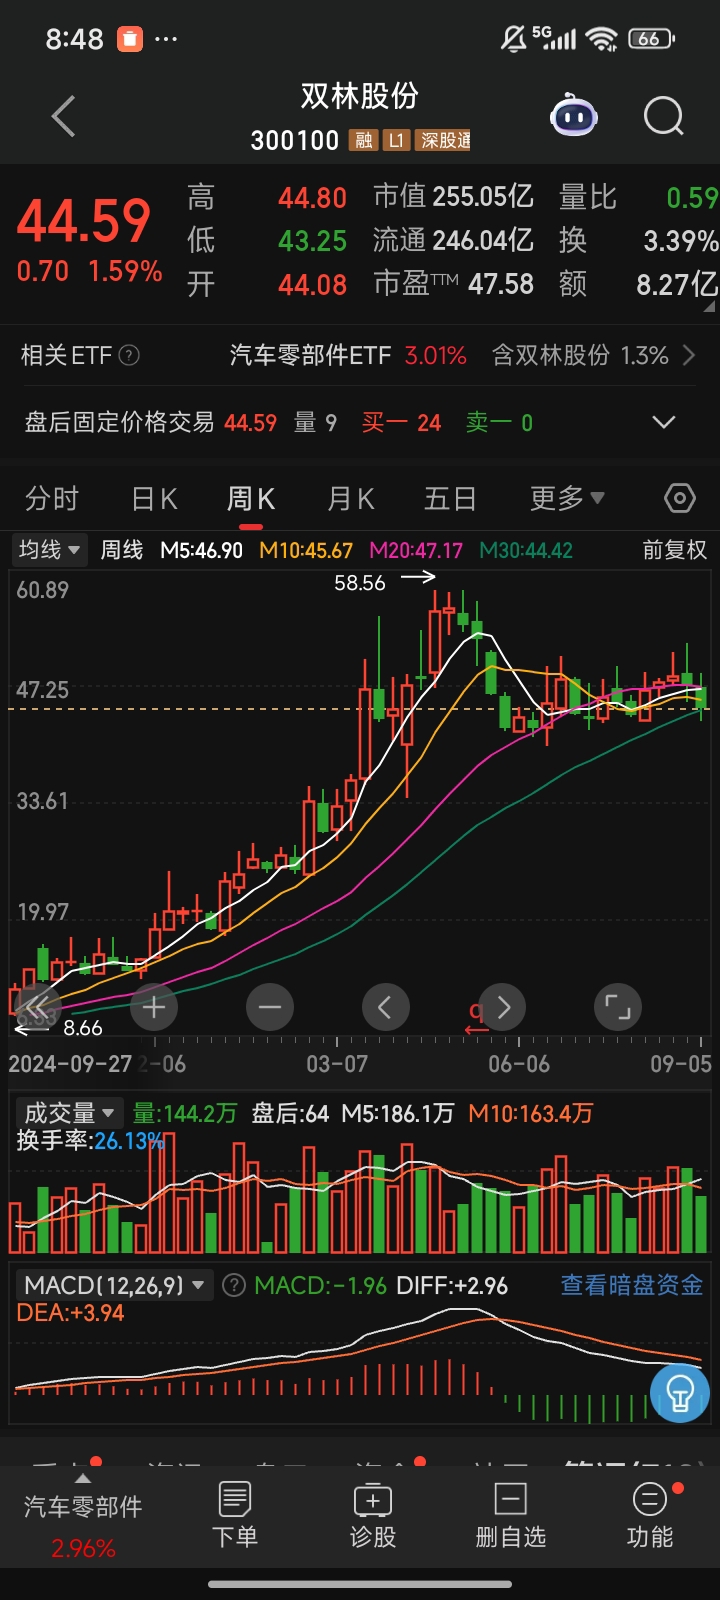Switch to 月K tab
The height and width of the screenshot is (1600, 720).
click(351, 498)
